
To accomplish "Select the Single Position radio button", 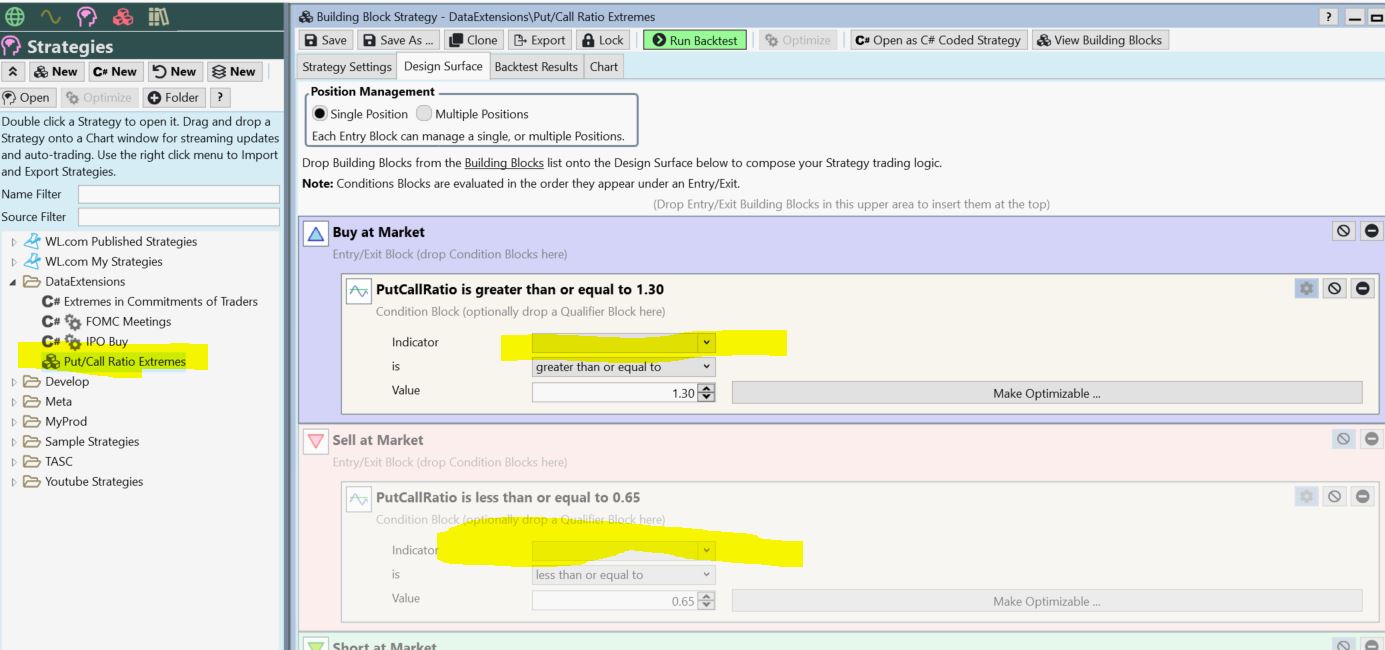I will click(319, 114).
